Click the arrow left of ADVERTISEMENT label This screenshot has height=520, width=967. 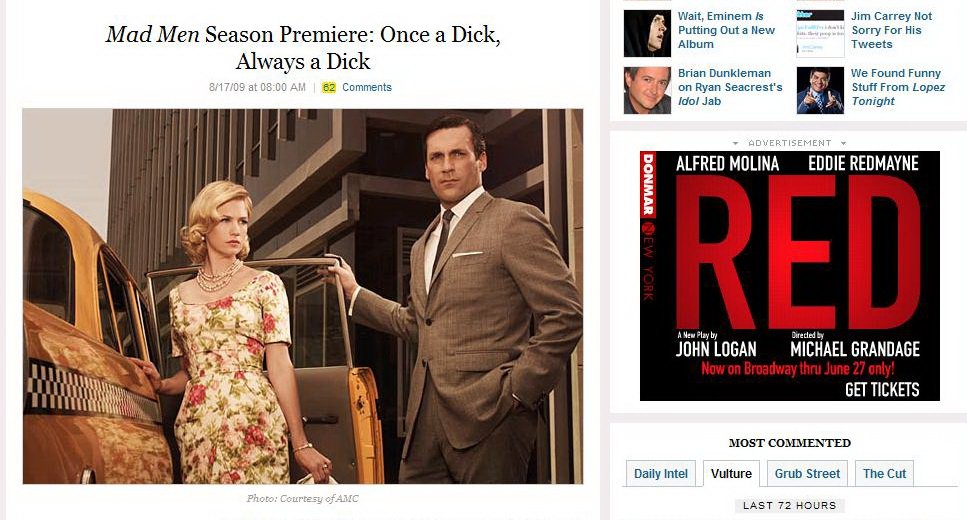736,143
